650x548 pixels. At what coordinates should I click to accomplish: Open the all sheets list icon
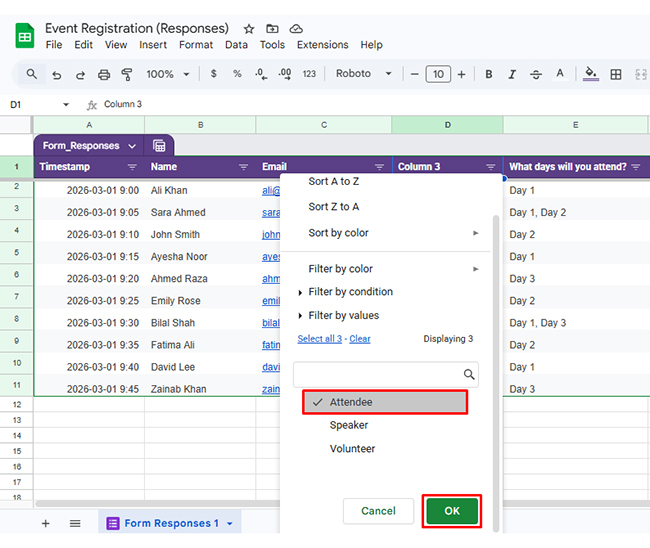75,524
